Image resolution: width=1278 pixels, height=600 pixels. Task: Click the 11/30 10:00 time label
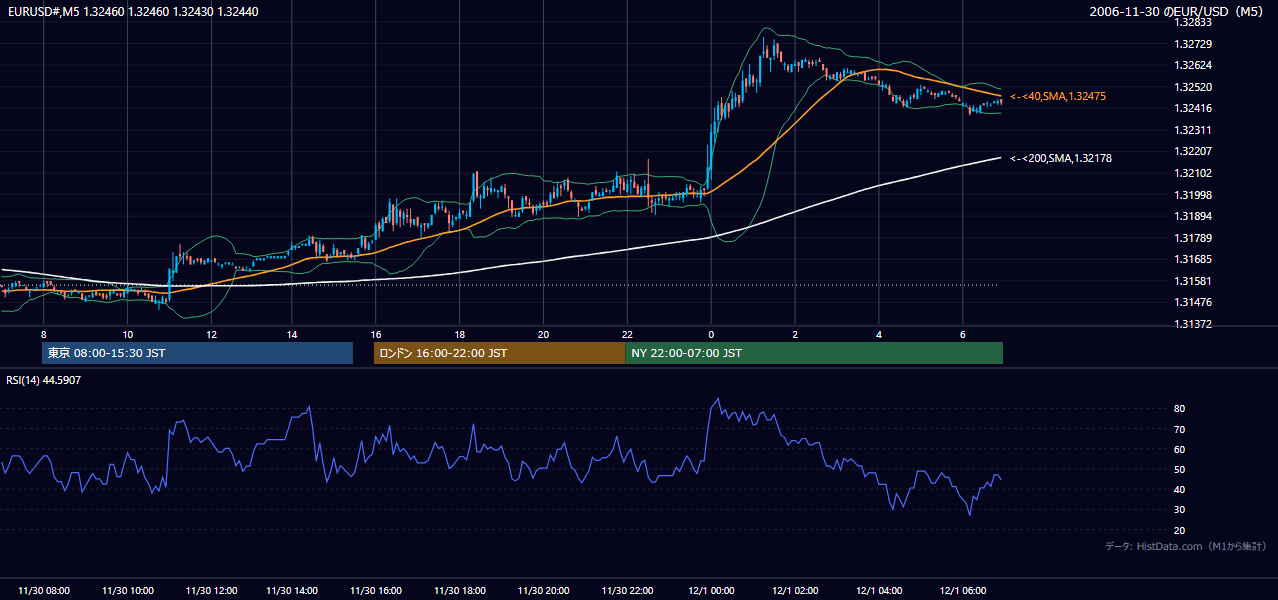tap(128, 591)
